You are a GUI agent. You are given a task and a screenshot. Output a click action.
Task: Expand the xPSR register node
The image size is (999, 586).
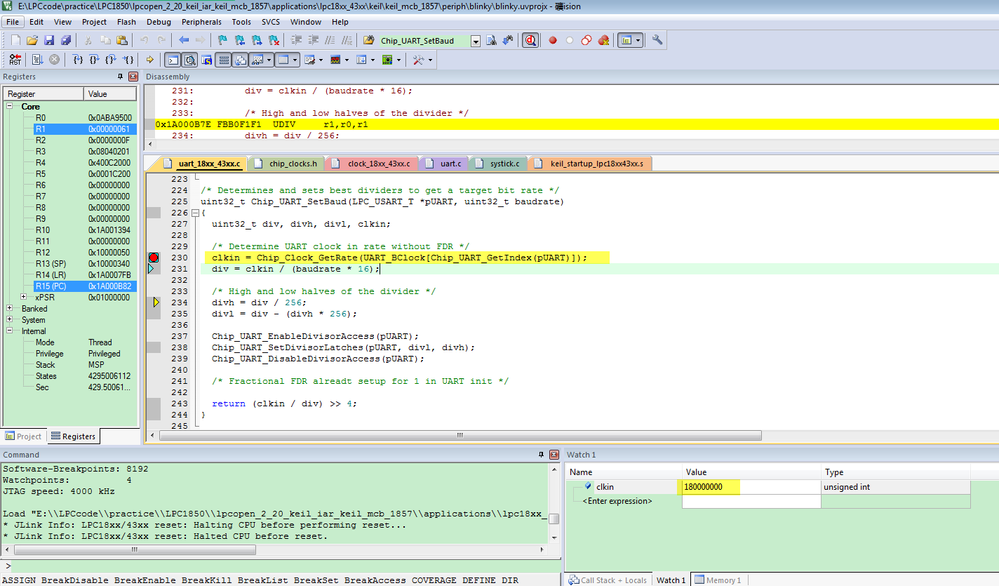coord(24,297)
